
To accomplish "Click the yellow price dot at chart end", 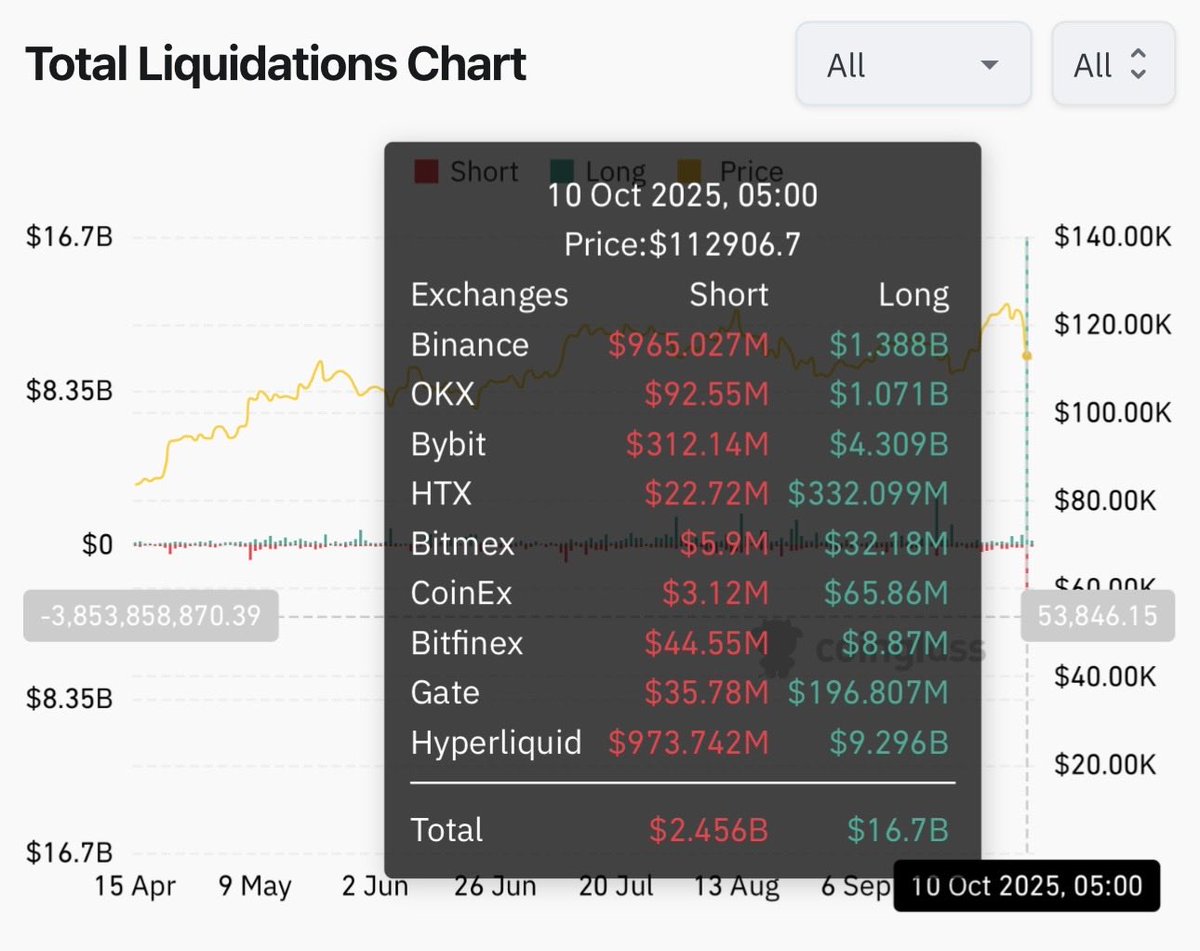I will pos(1028,356).
